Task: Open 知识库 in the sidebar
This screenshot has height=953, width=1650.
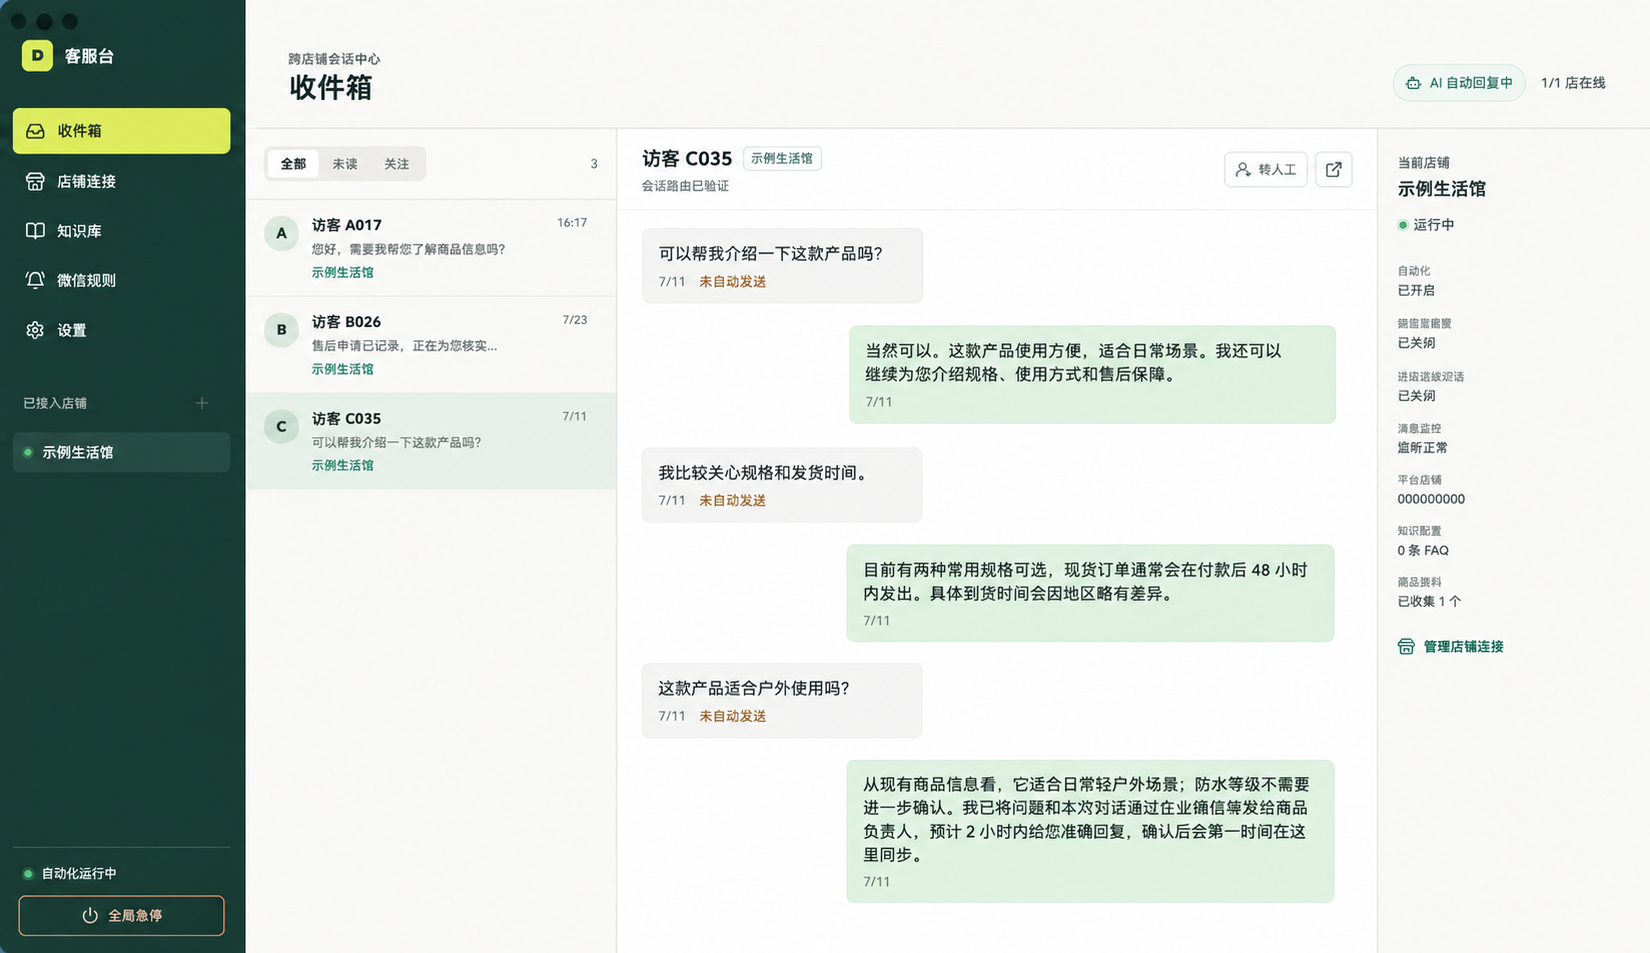Action: point(121,231)
